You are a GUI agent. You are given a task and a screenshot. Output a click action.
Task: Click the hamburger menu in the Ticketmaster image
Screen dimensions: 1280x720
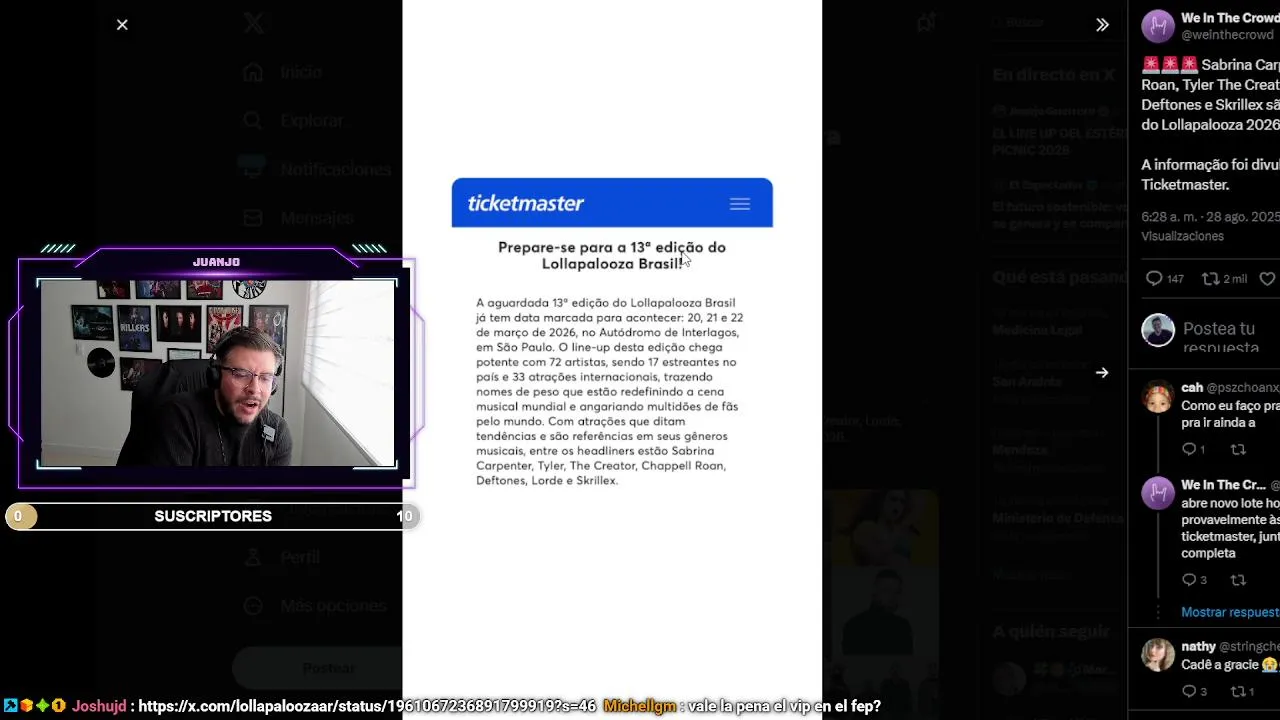740,204
